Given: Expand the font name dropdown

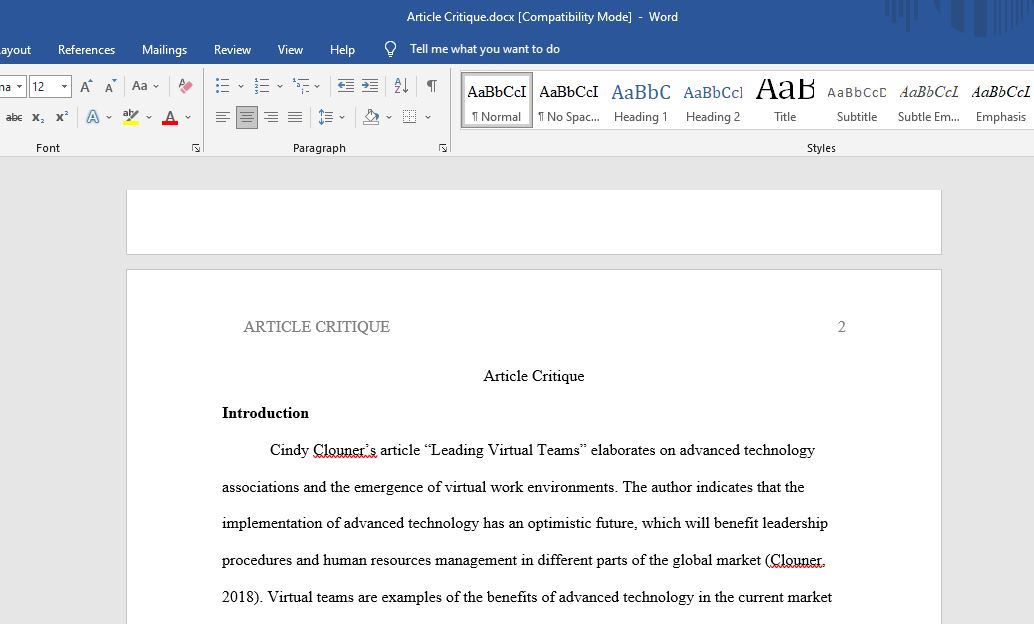Looking at the screenshot, I should click(x=20, y=86).
